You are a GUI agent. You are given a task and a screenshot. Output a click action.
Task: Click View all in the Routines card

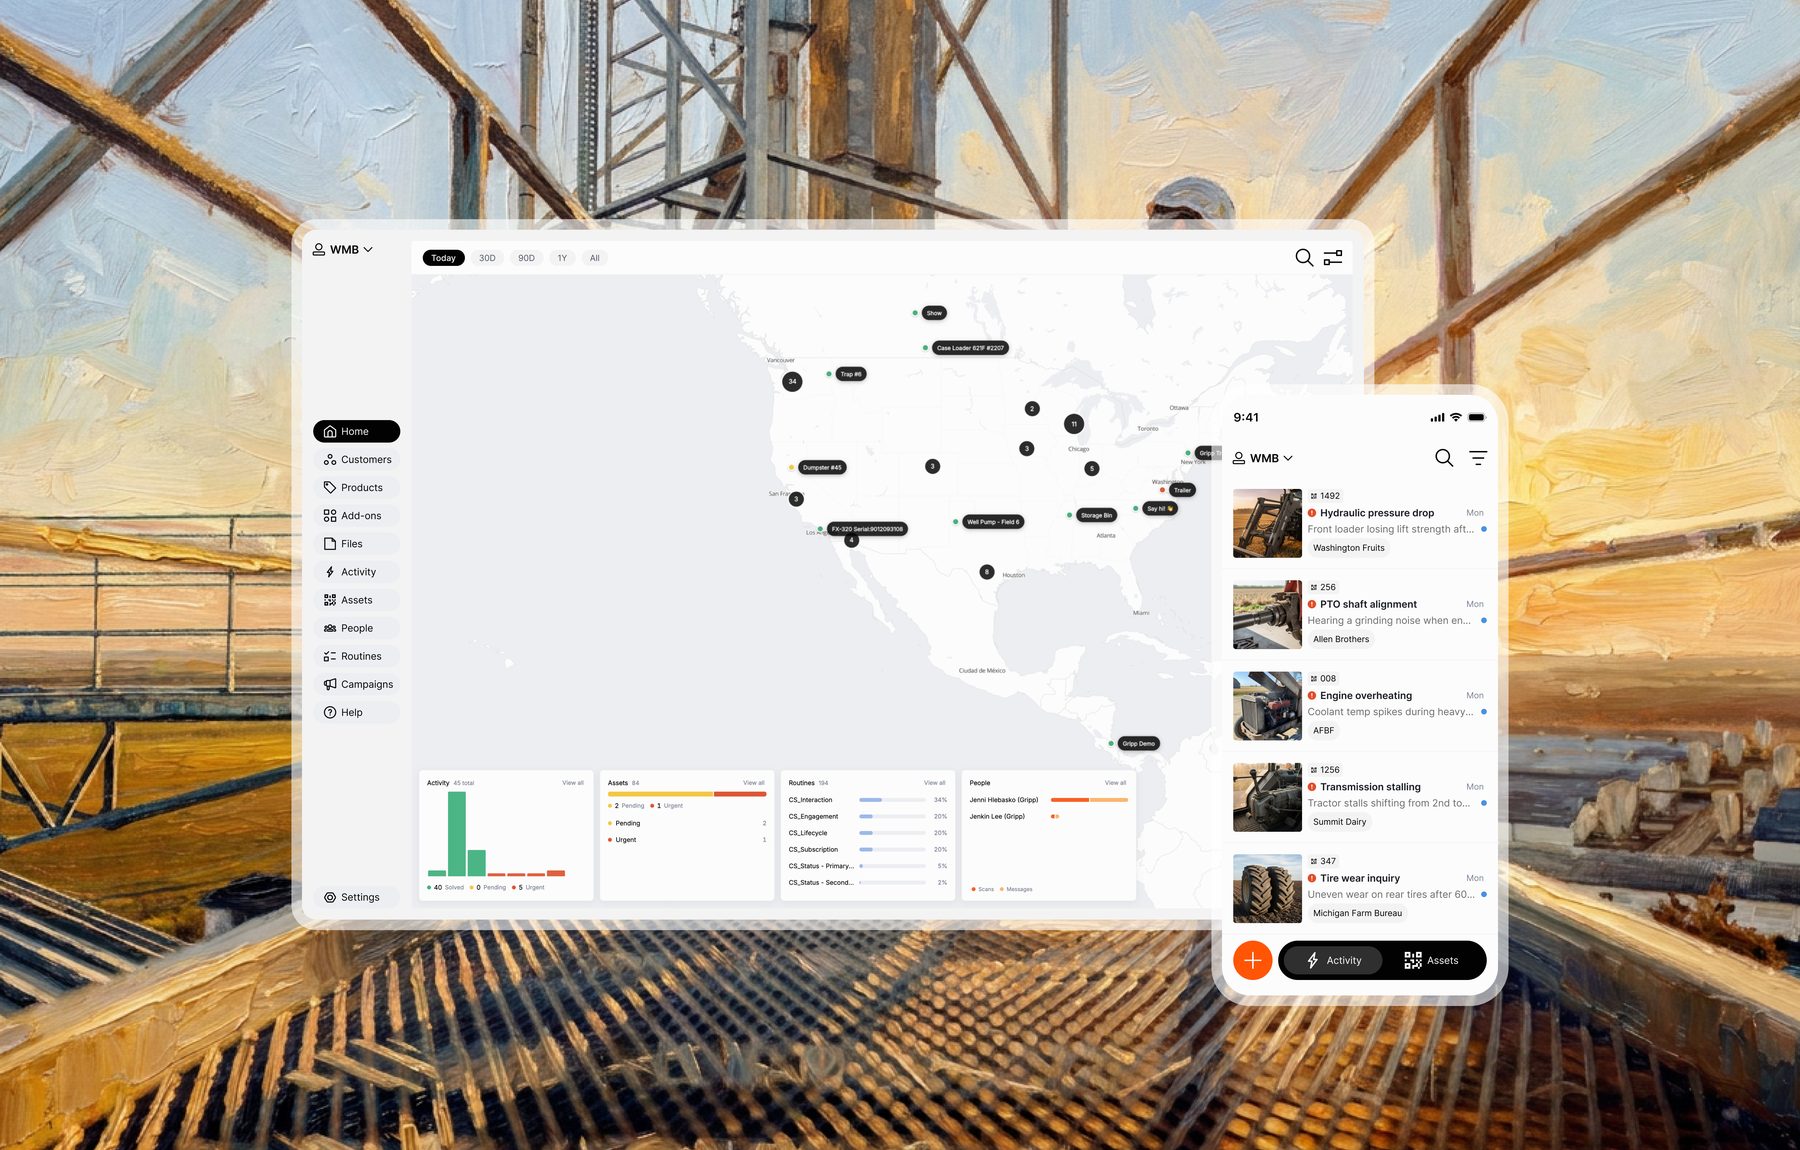(935, 783)
